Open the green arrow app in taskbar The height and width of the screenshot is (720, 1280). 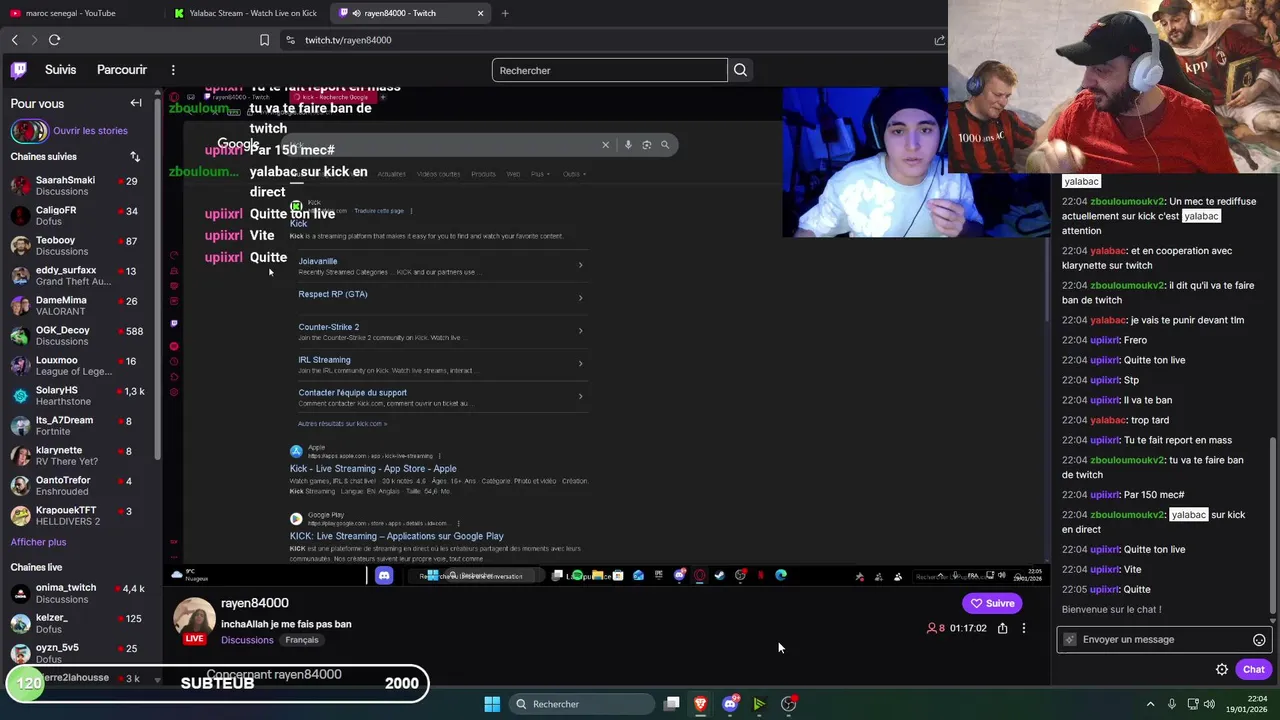759,704
